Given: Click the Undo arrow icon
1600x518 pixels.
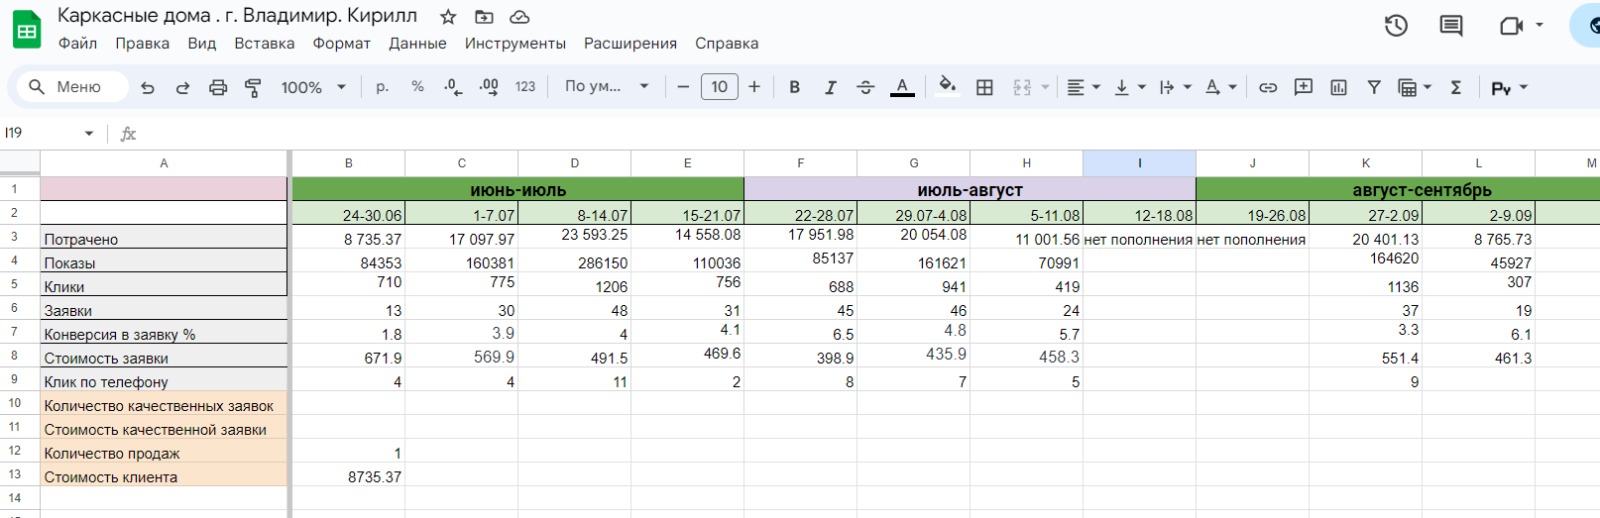Looking at the screenshot, I should (x=148, y=87).
